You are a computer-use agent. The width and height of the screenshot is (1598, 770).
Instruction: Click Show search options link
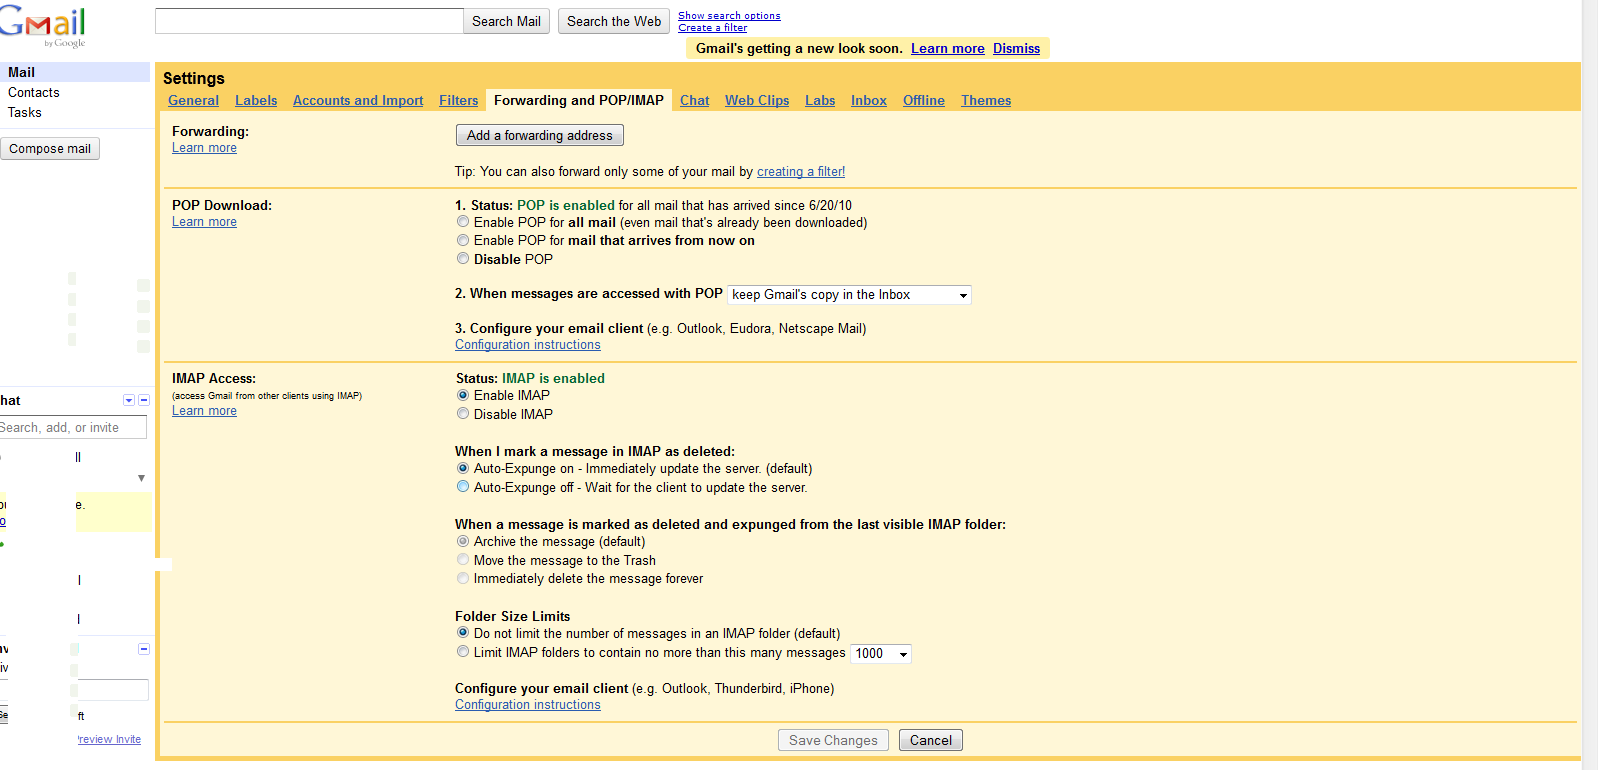729,16
